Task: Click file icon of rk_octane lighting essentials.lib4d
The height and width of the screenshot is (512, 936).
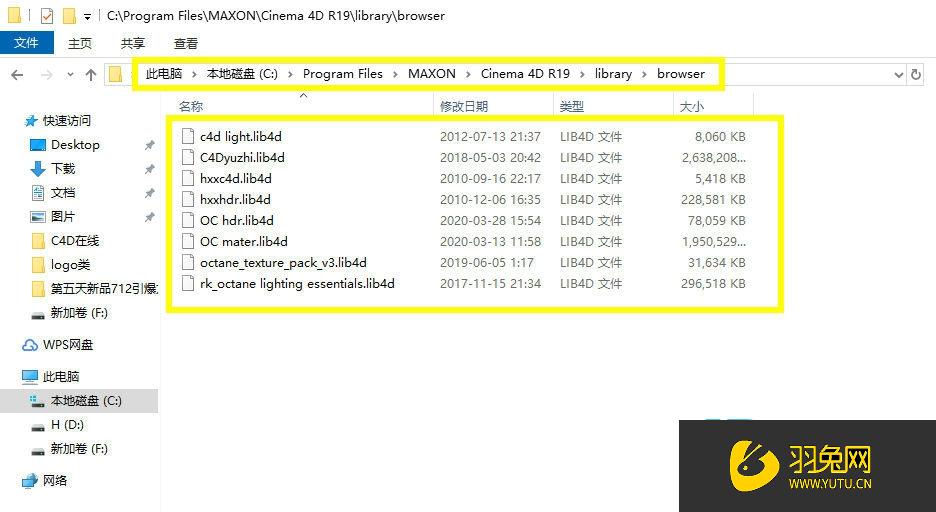Action: pyautogui.click(x=188, y=283)
